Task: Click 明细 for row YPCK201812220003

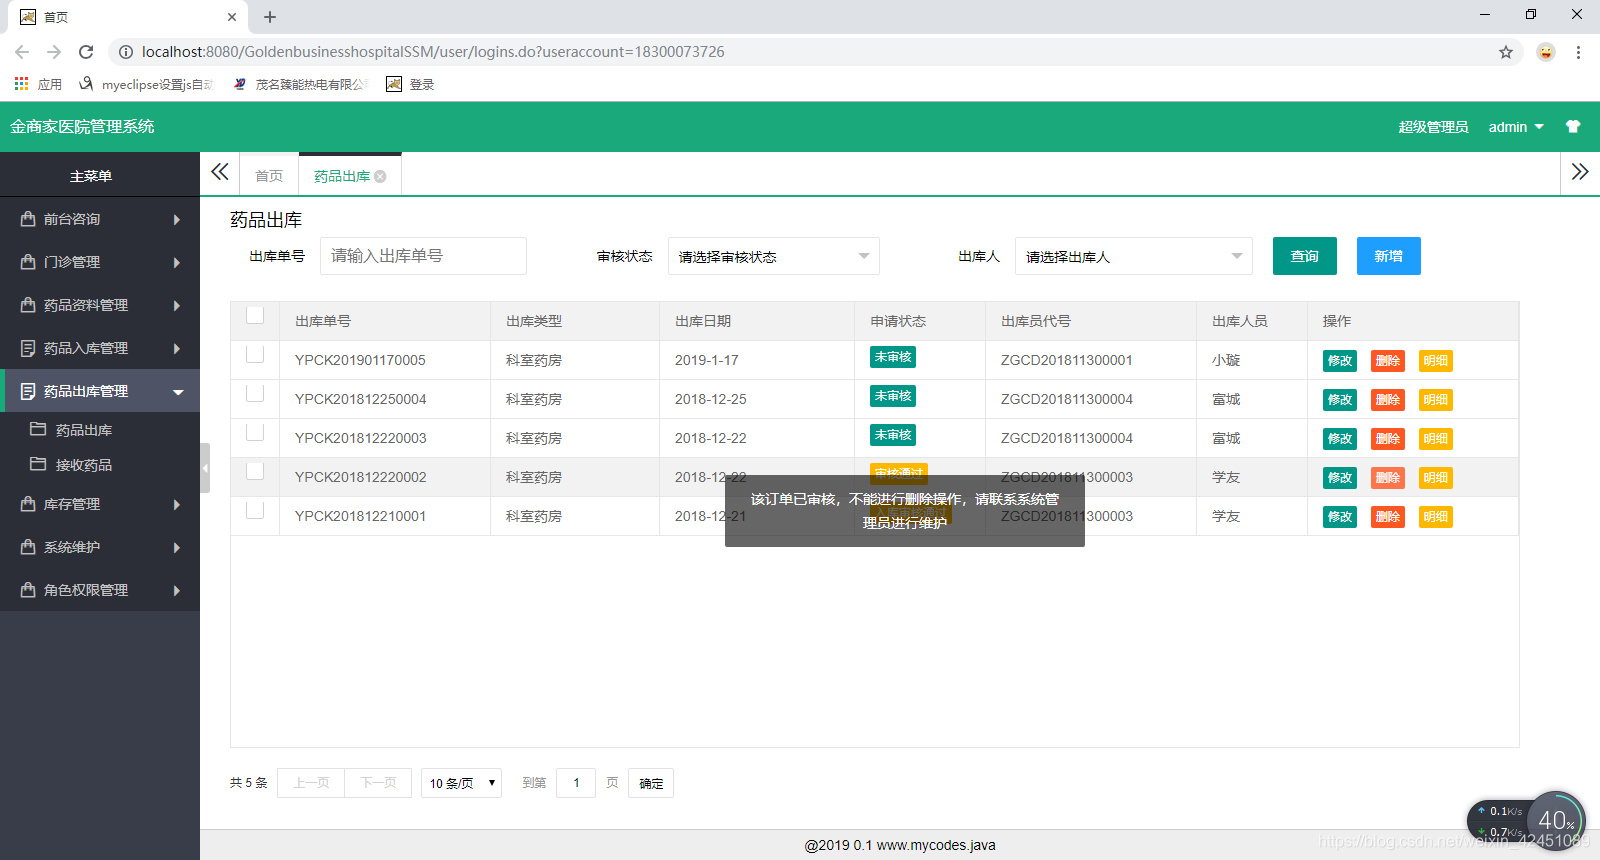Action: pos(1436,439)
